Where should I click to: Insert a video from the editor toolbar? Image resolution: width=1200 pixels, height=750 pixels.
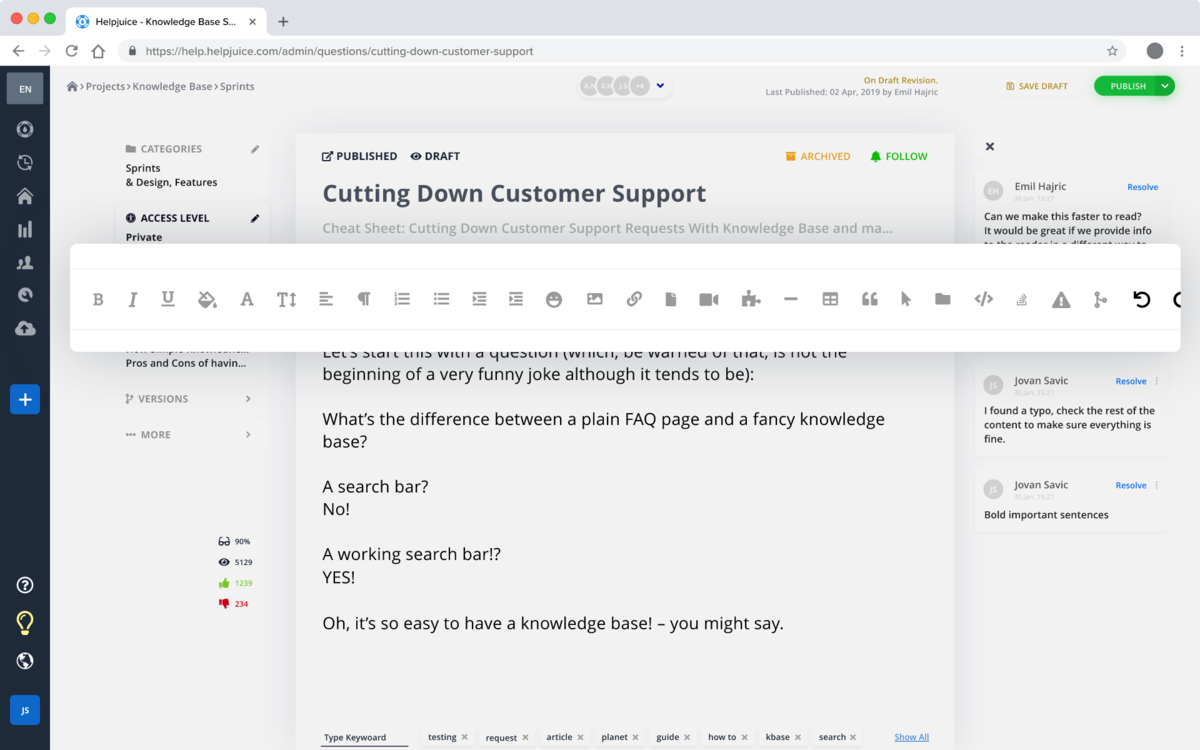pyautogui.click(x=709, y=299)
